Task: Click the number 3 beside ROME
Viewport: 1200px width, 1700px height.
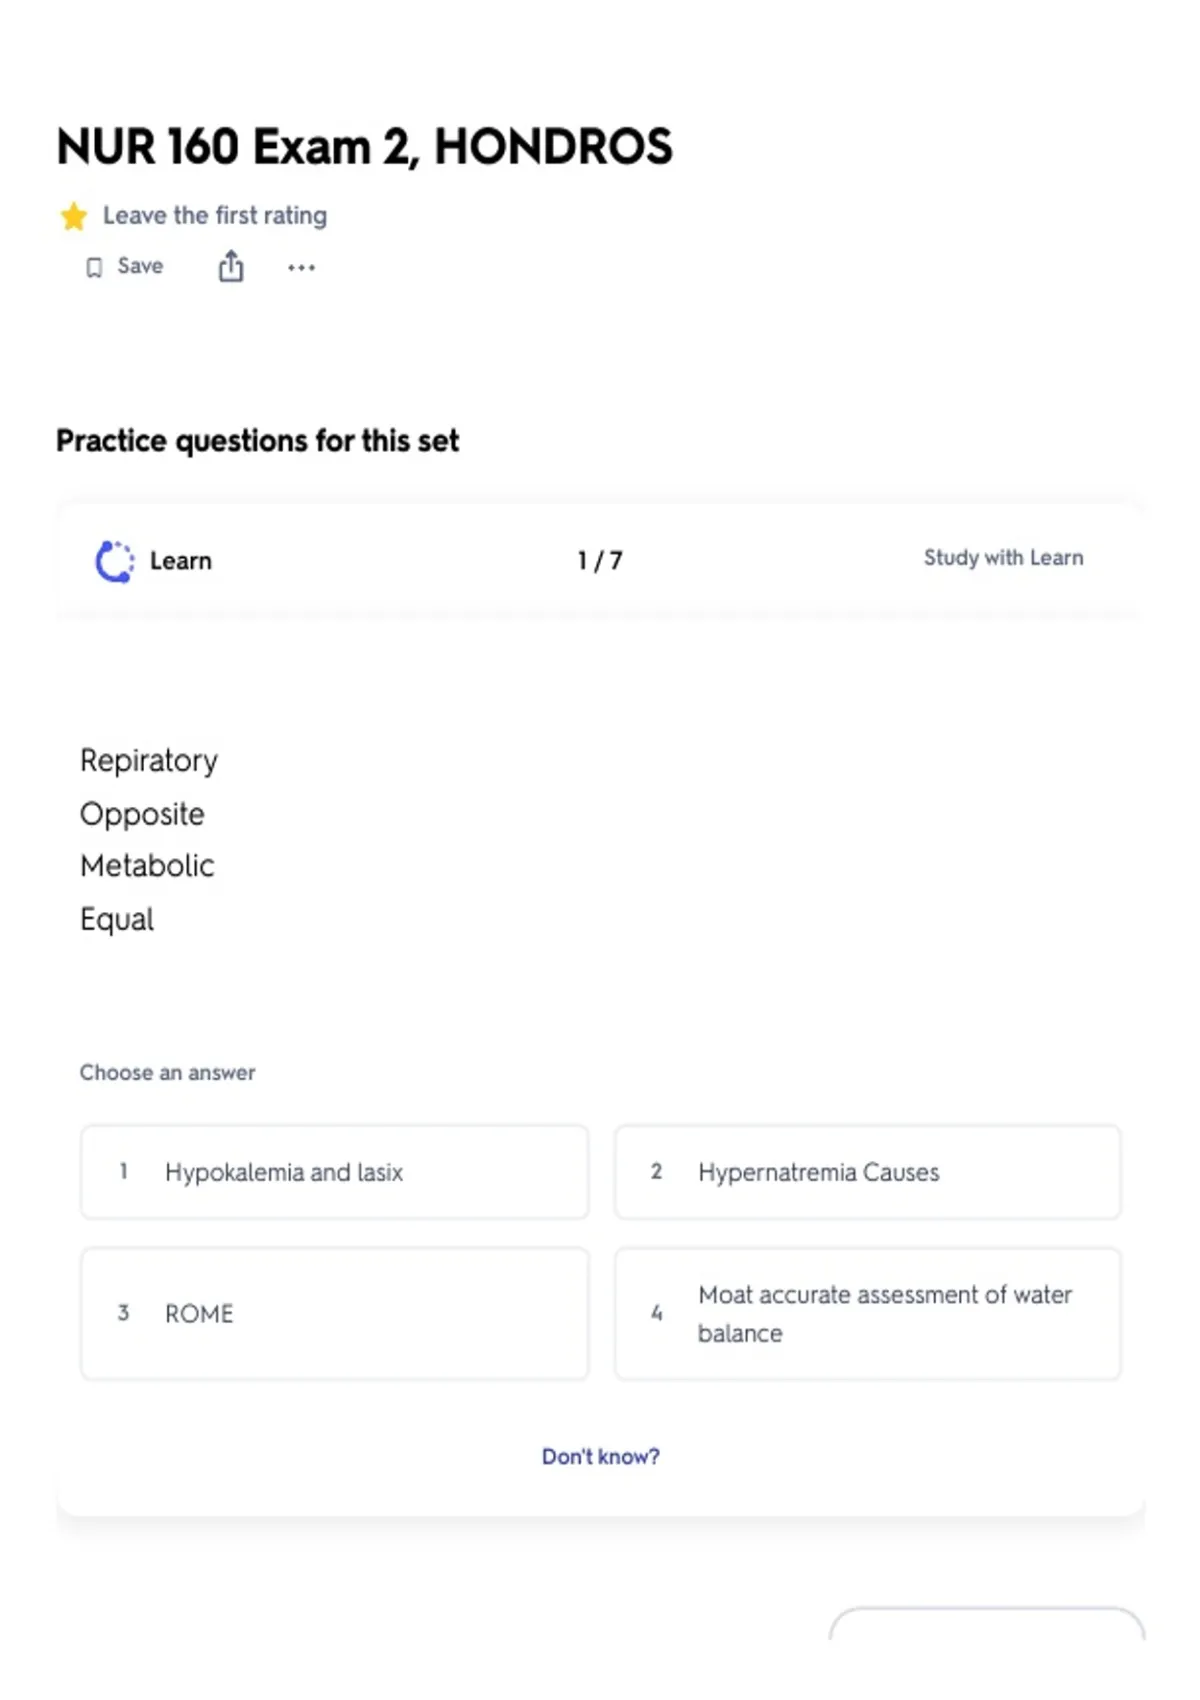Action: (x=124, y=1313)
